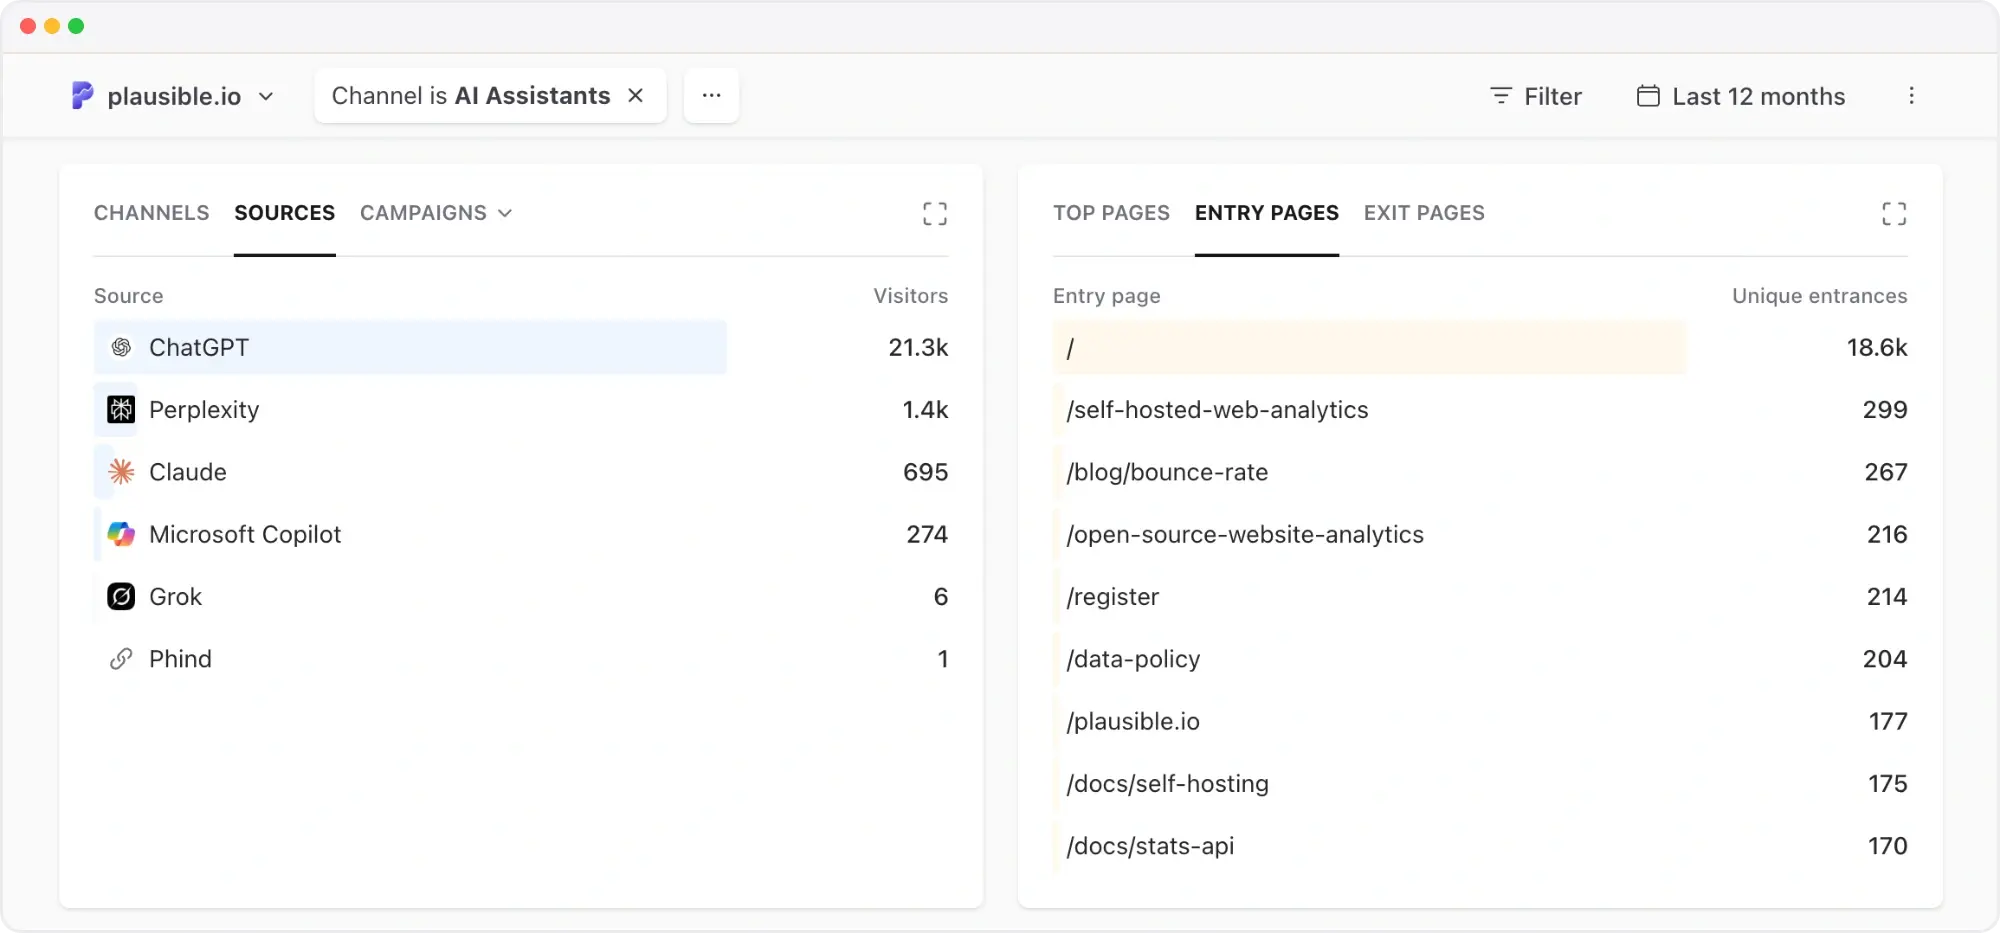
Task: Click the Grok source icon
Action: pos(121,596)
